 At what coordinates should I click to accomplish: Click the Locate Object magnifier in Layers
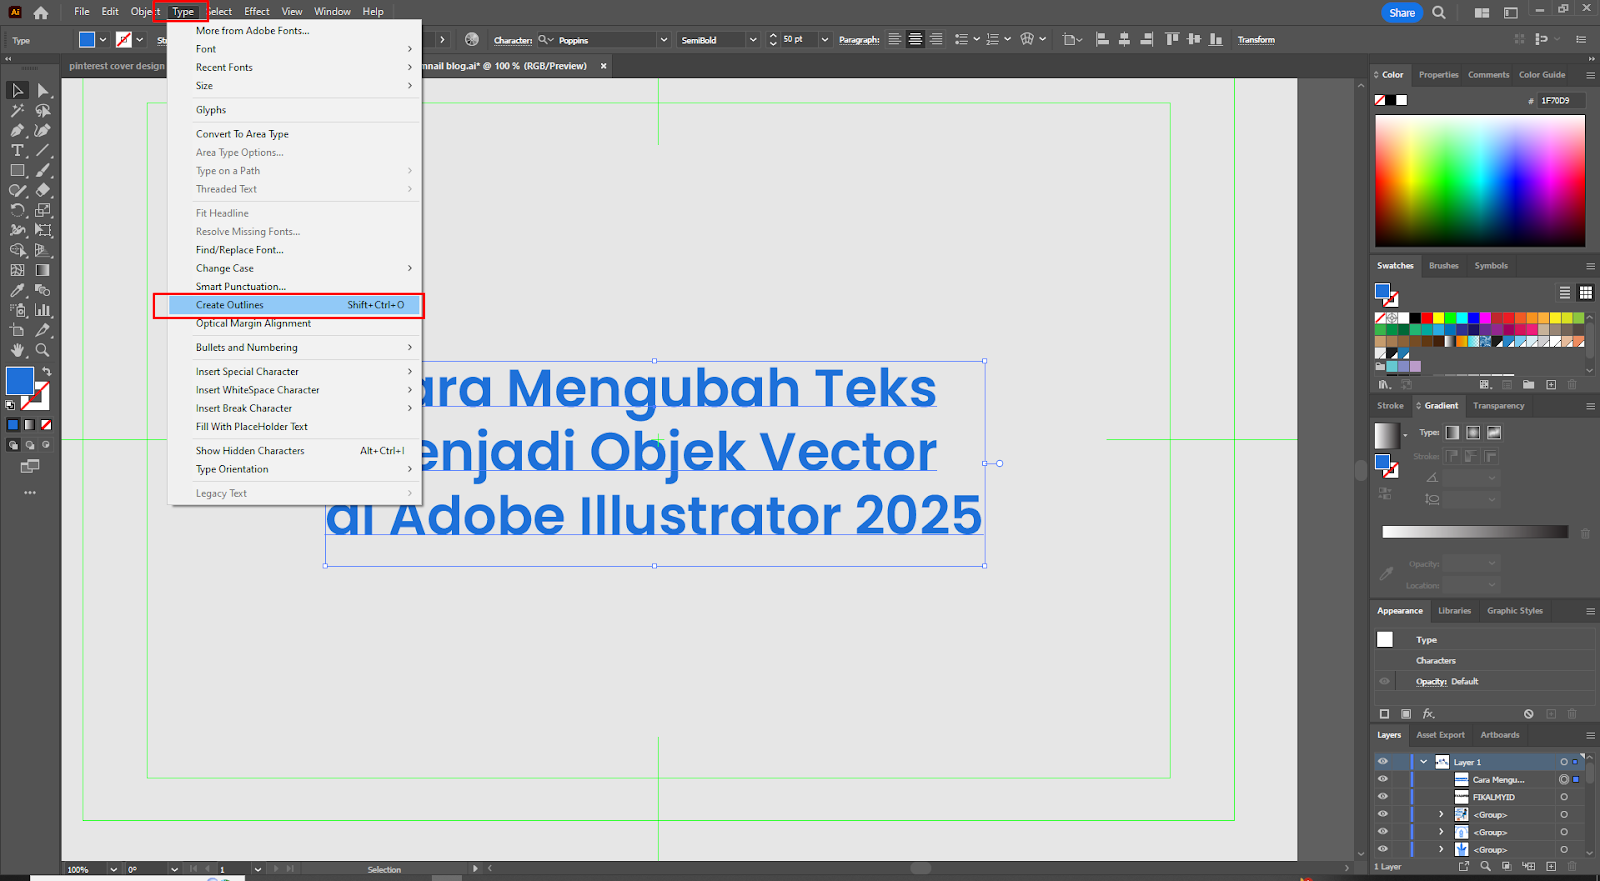pyautogui.click(x=1485, y=866)
